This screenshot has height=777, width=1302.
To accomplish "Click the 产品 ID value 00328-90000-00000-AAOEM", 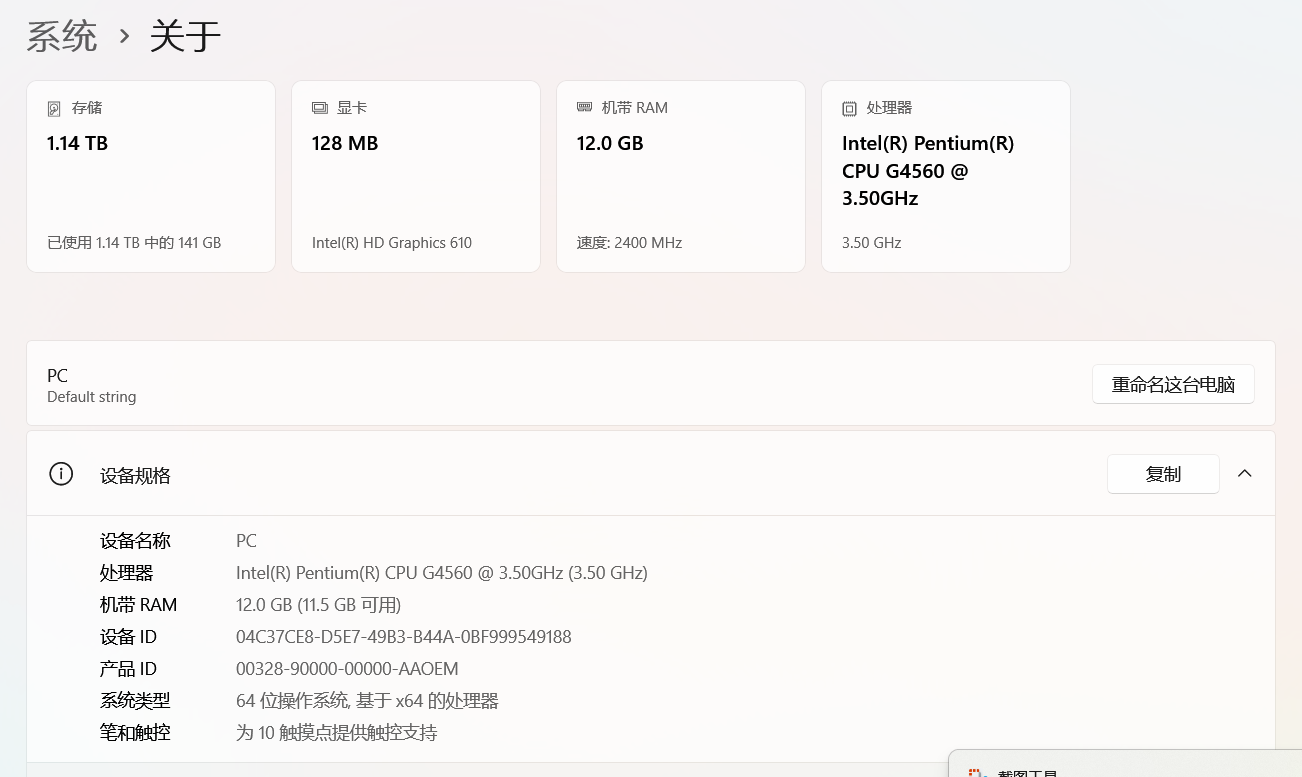I will click(x=347, y=669).
